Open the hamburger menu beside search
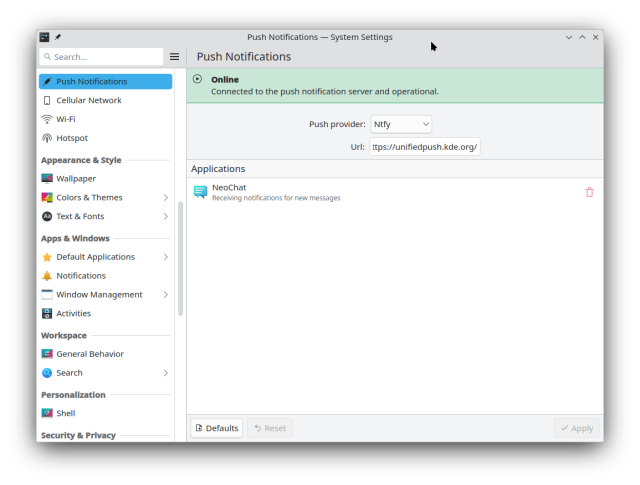Screen dimensions: 640x485 click(174, 57)
